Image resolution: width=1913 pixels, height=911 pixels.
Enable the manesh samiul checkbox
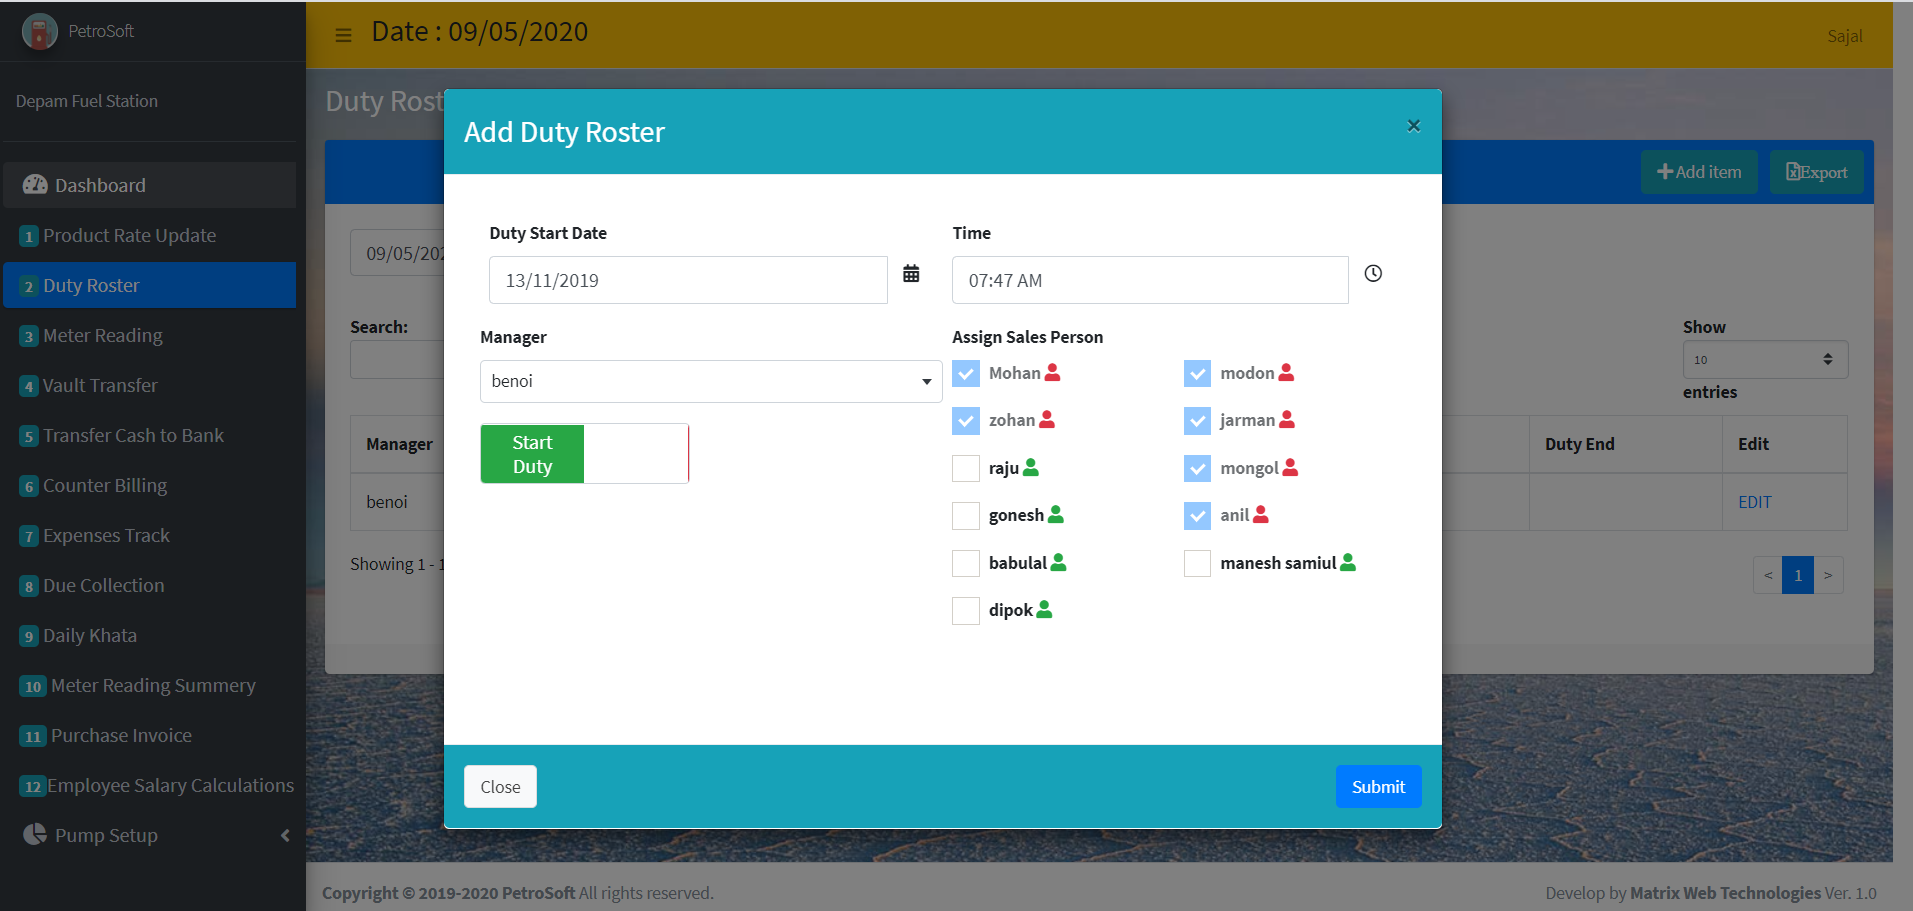click(1197, 563)
